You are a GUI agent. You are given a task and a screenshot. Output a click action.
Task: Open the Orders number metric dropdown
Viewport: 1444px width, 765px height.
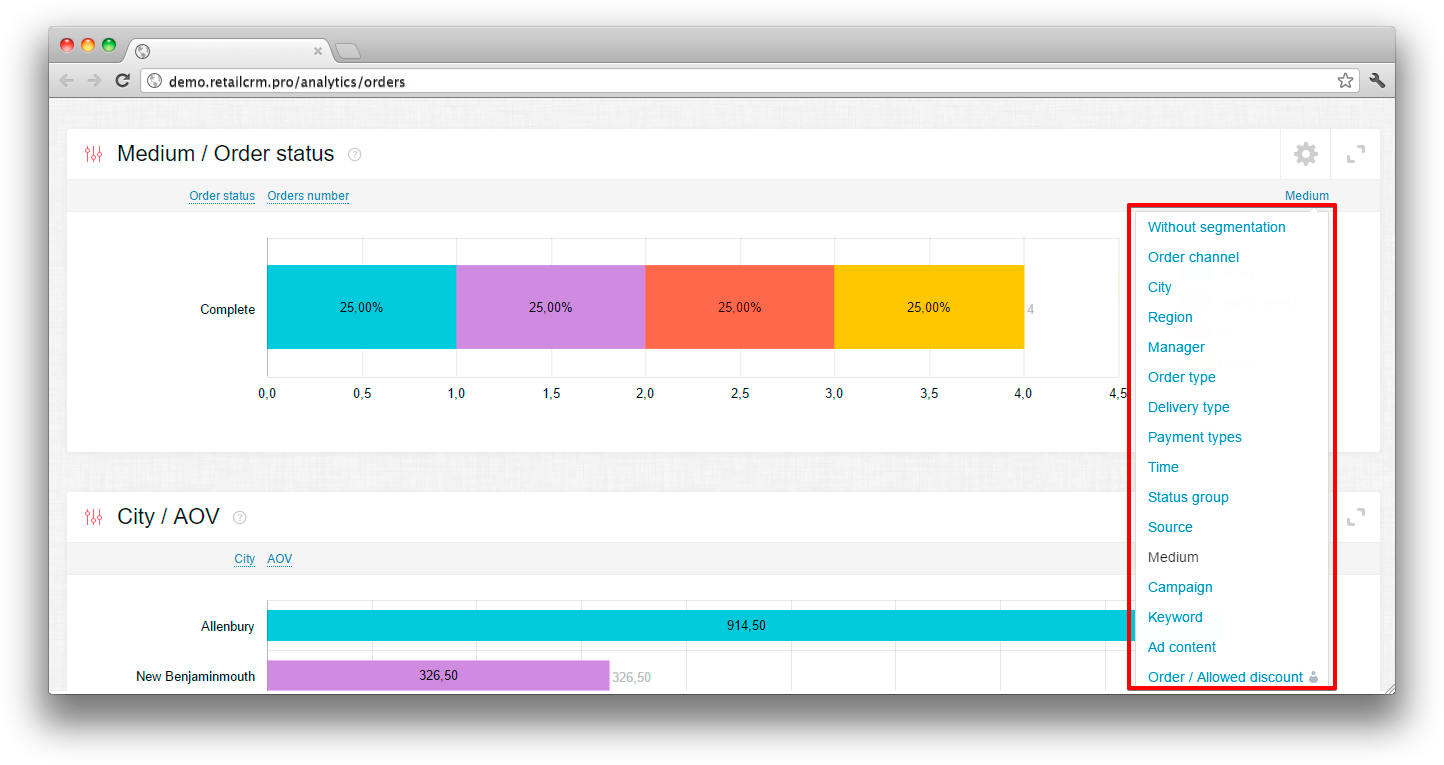[308, 196]
